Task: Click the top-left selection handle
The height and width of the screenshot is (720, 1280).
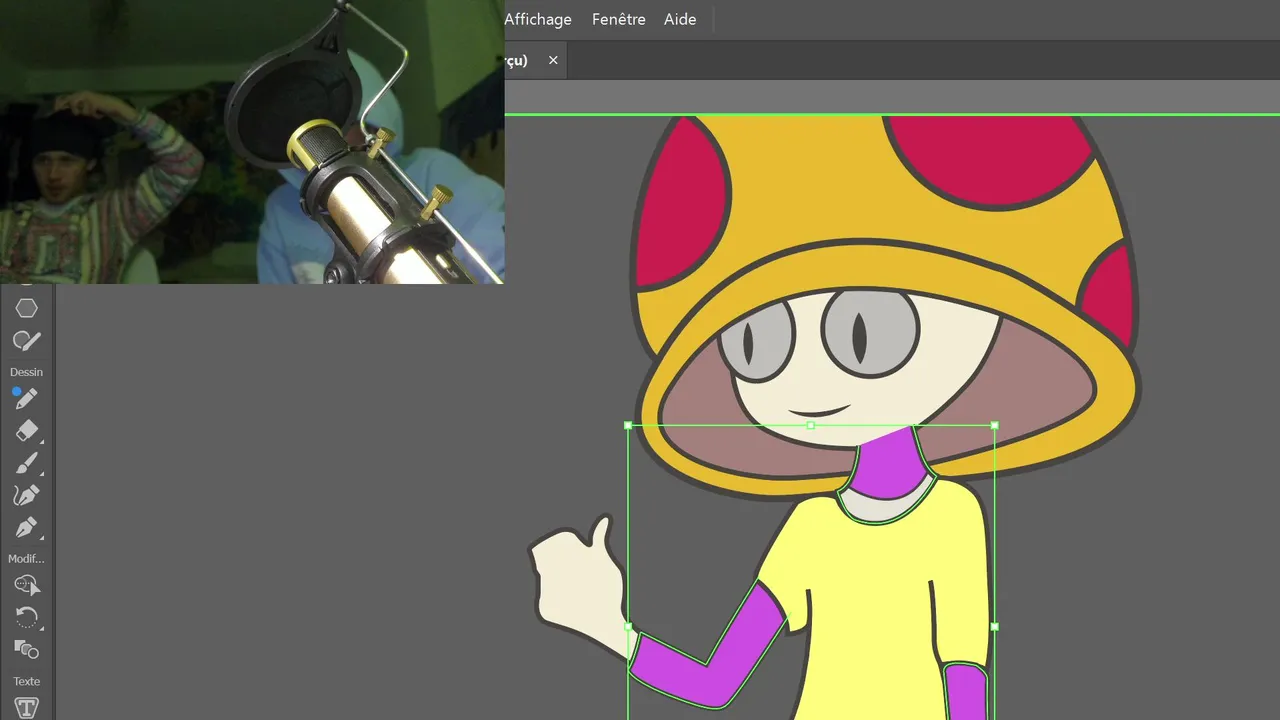Action: coord(628,425)
